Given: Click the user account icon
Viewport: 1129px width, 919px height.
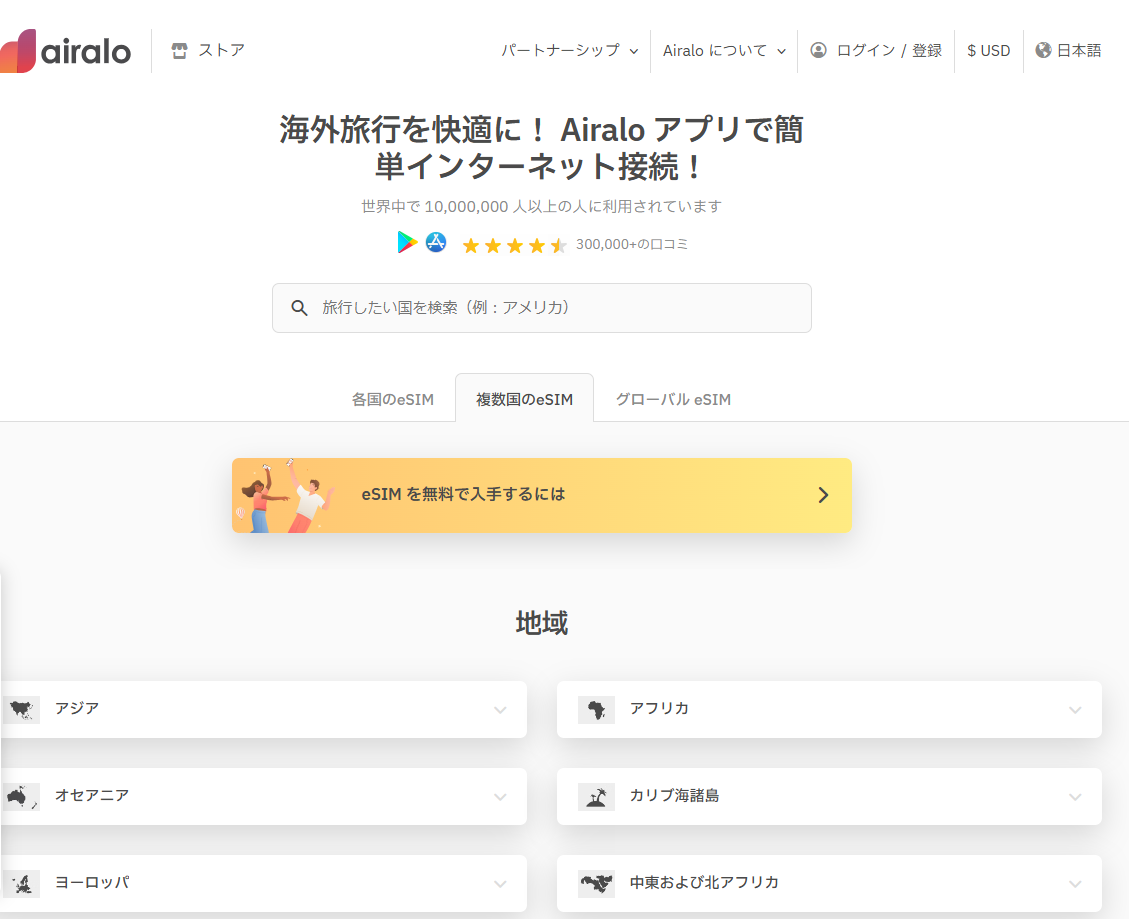Looking at the screenshot, I should pyautogui.click(x=819, y=50).
